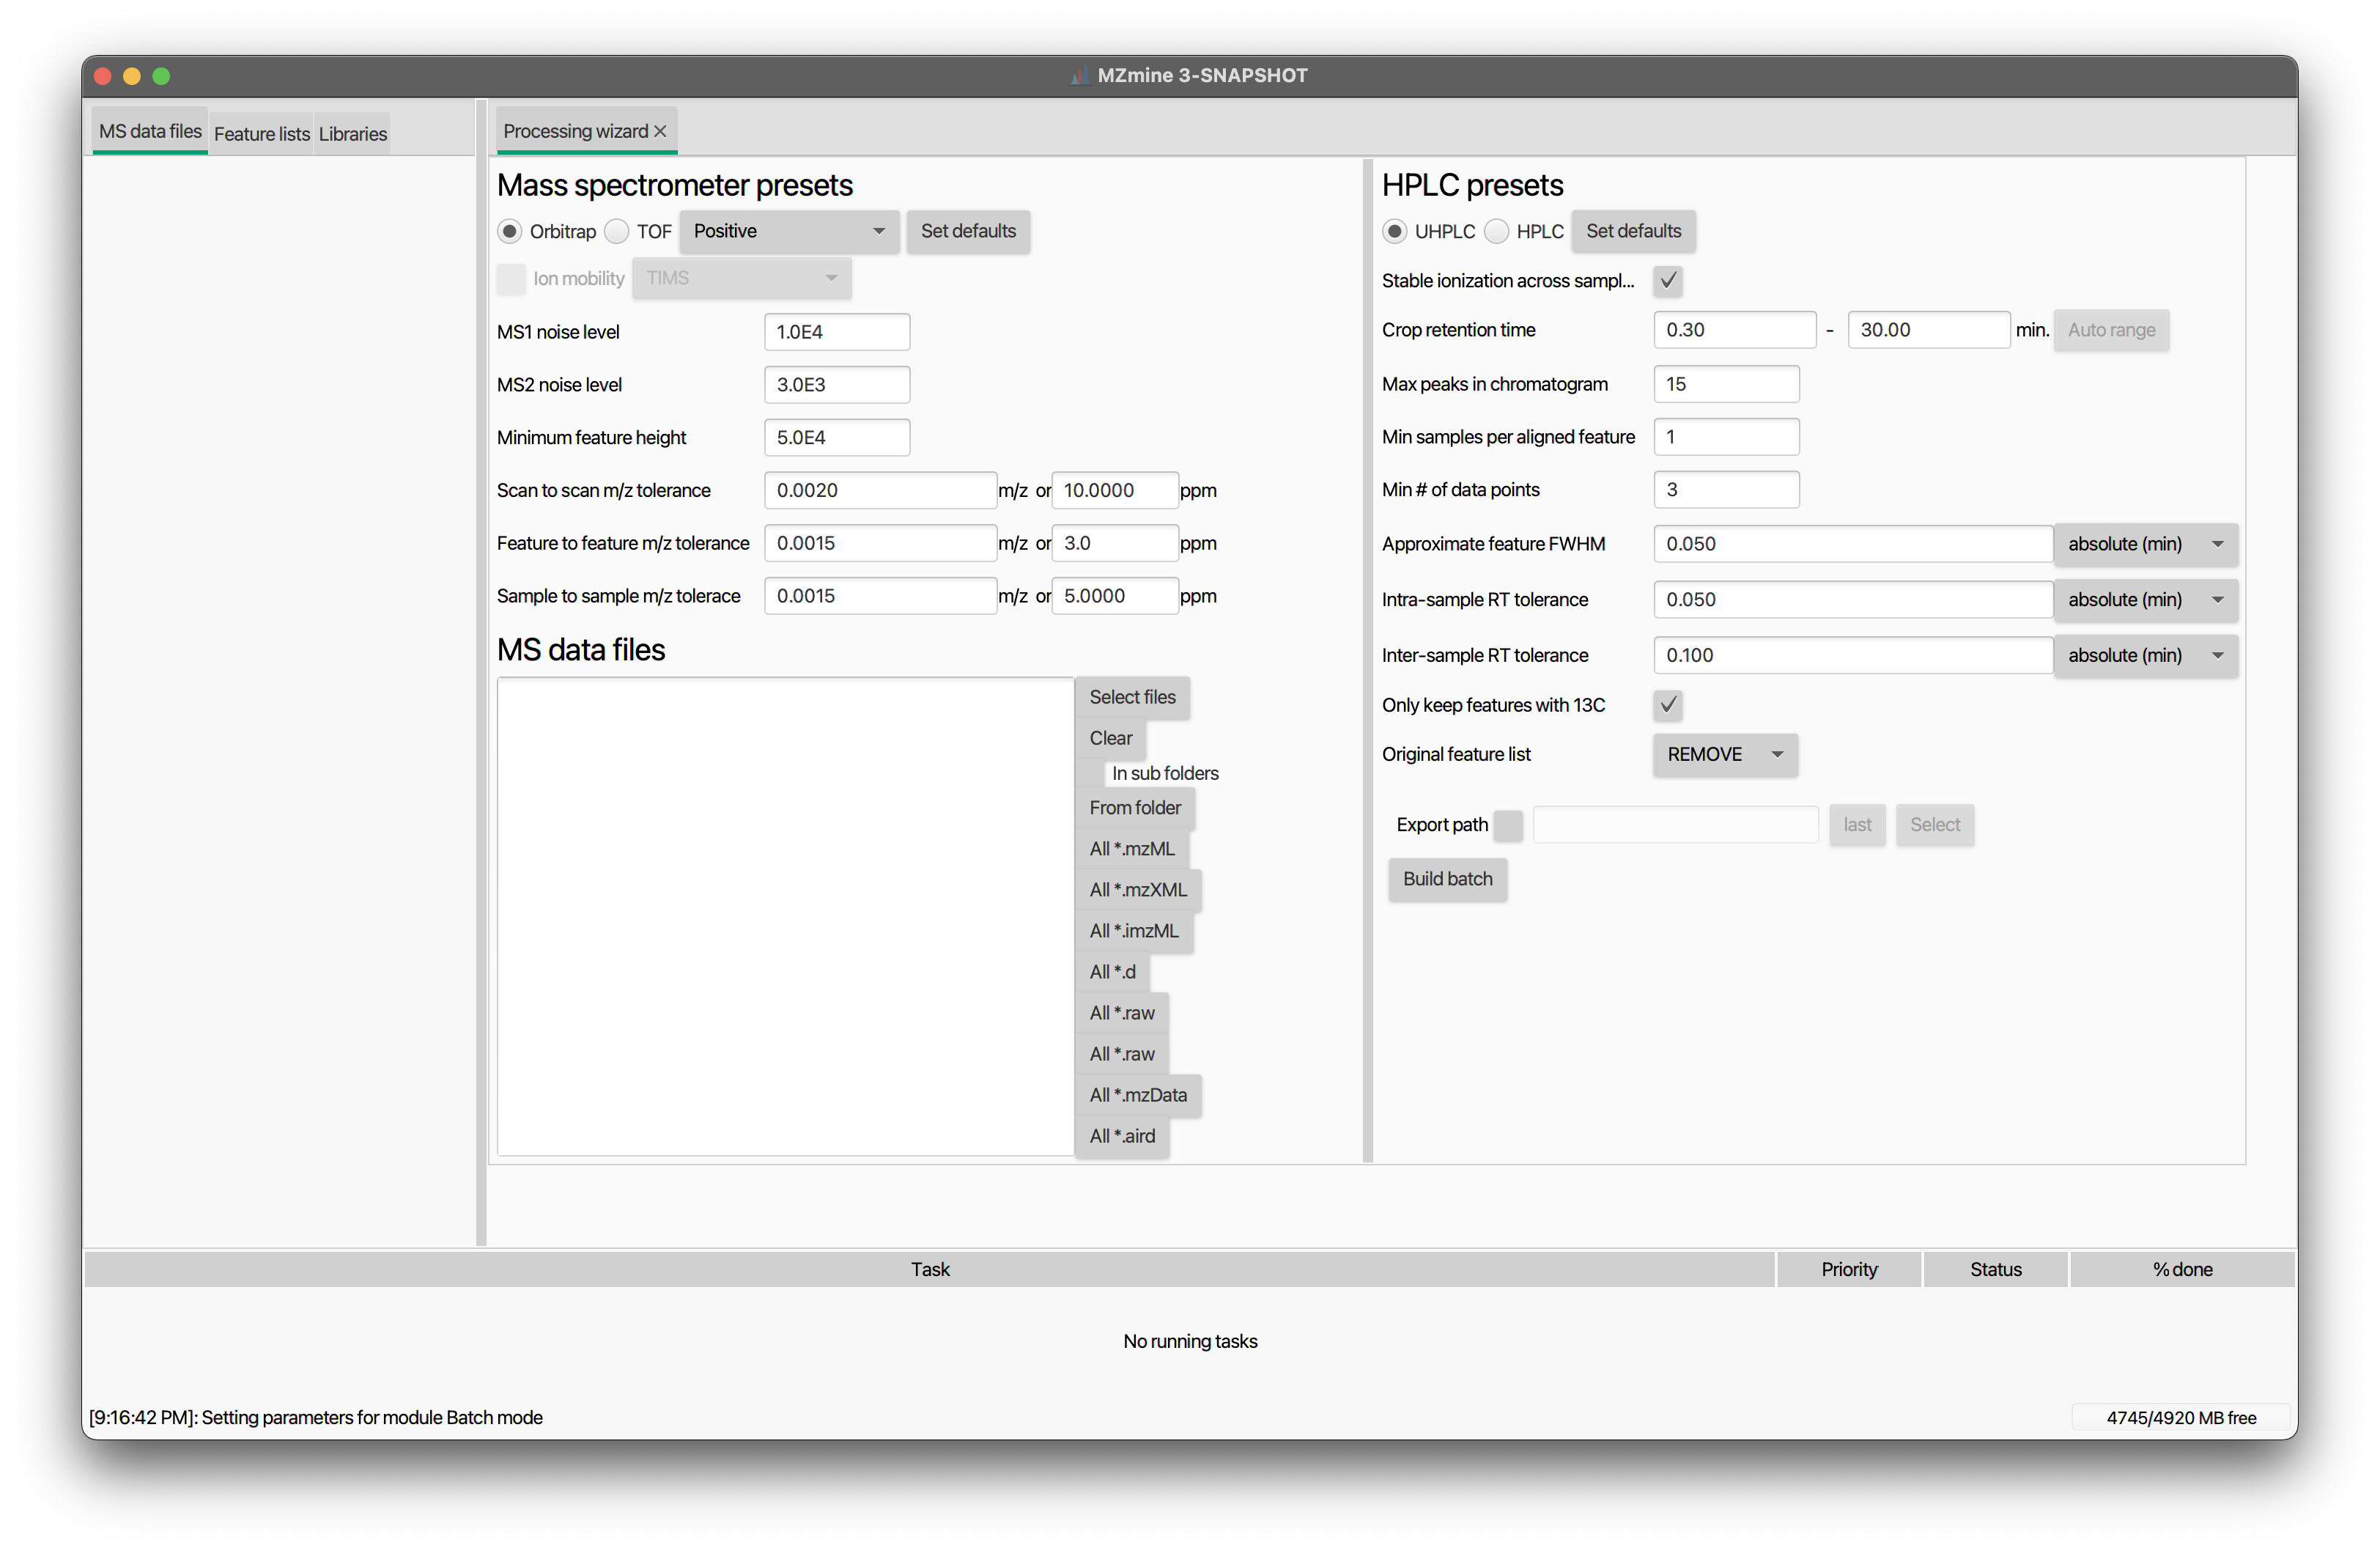The height and width of the screenshot is (1548, 2380).
Task: Click the Task column header
Action: pos(929,1269)
